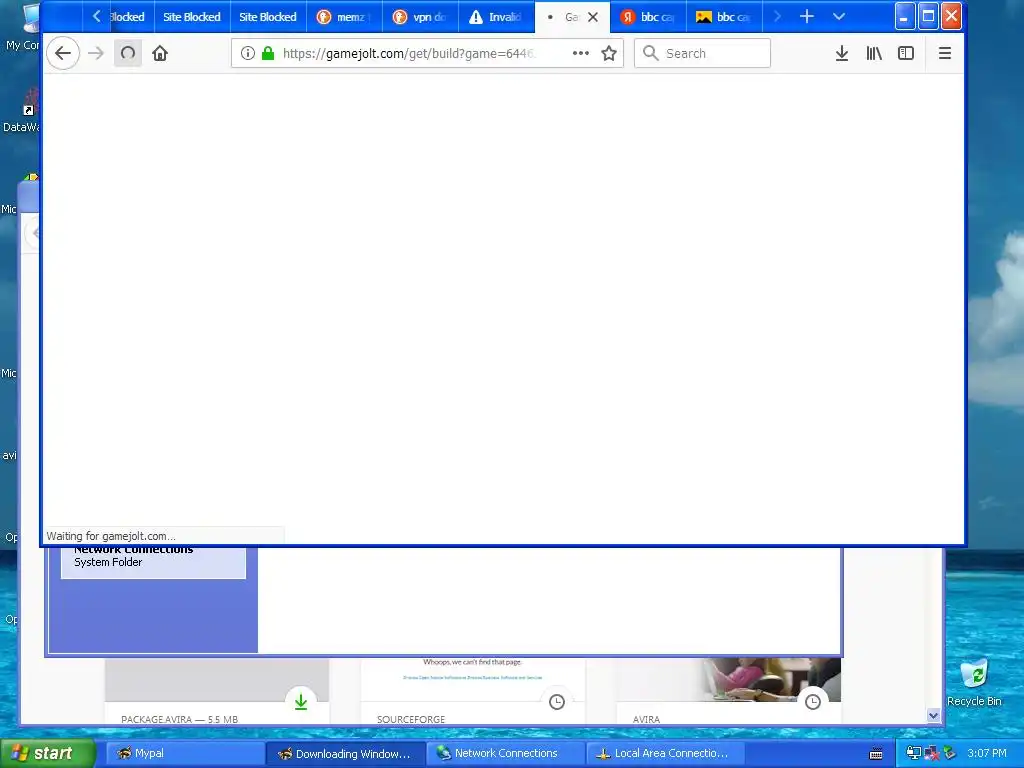Open the Library bookmarks icon
Viewport: 1024px width, 768px height.
874,54
